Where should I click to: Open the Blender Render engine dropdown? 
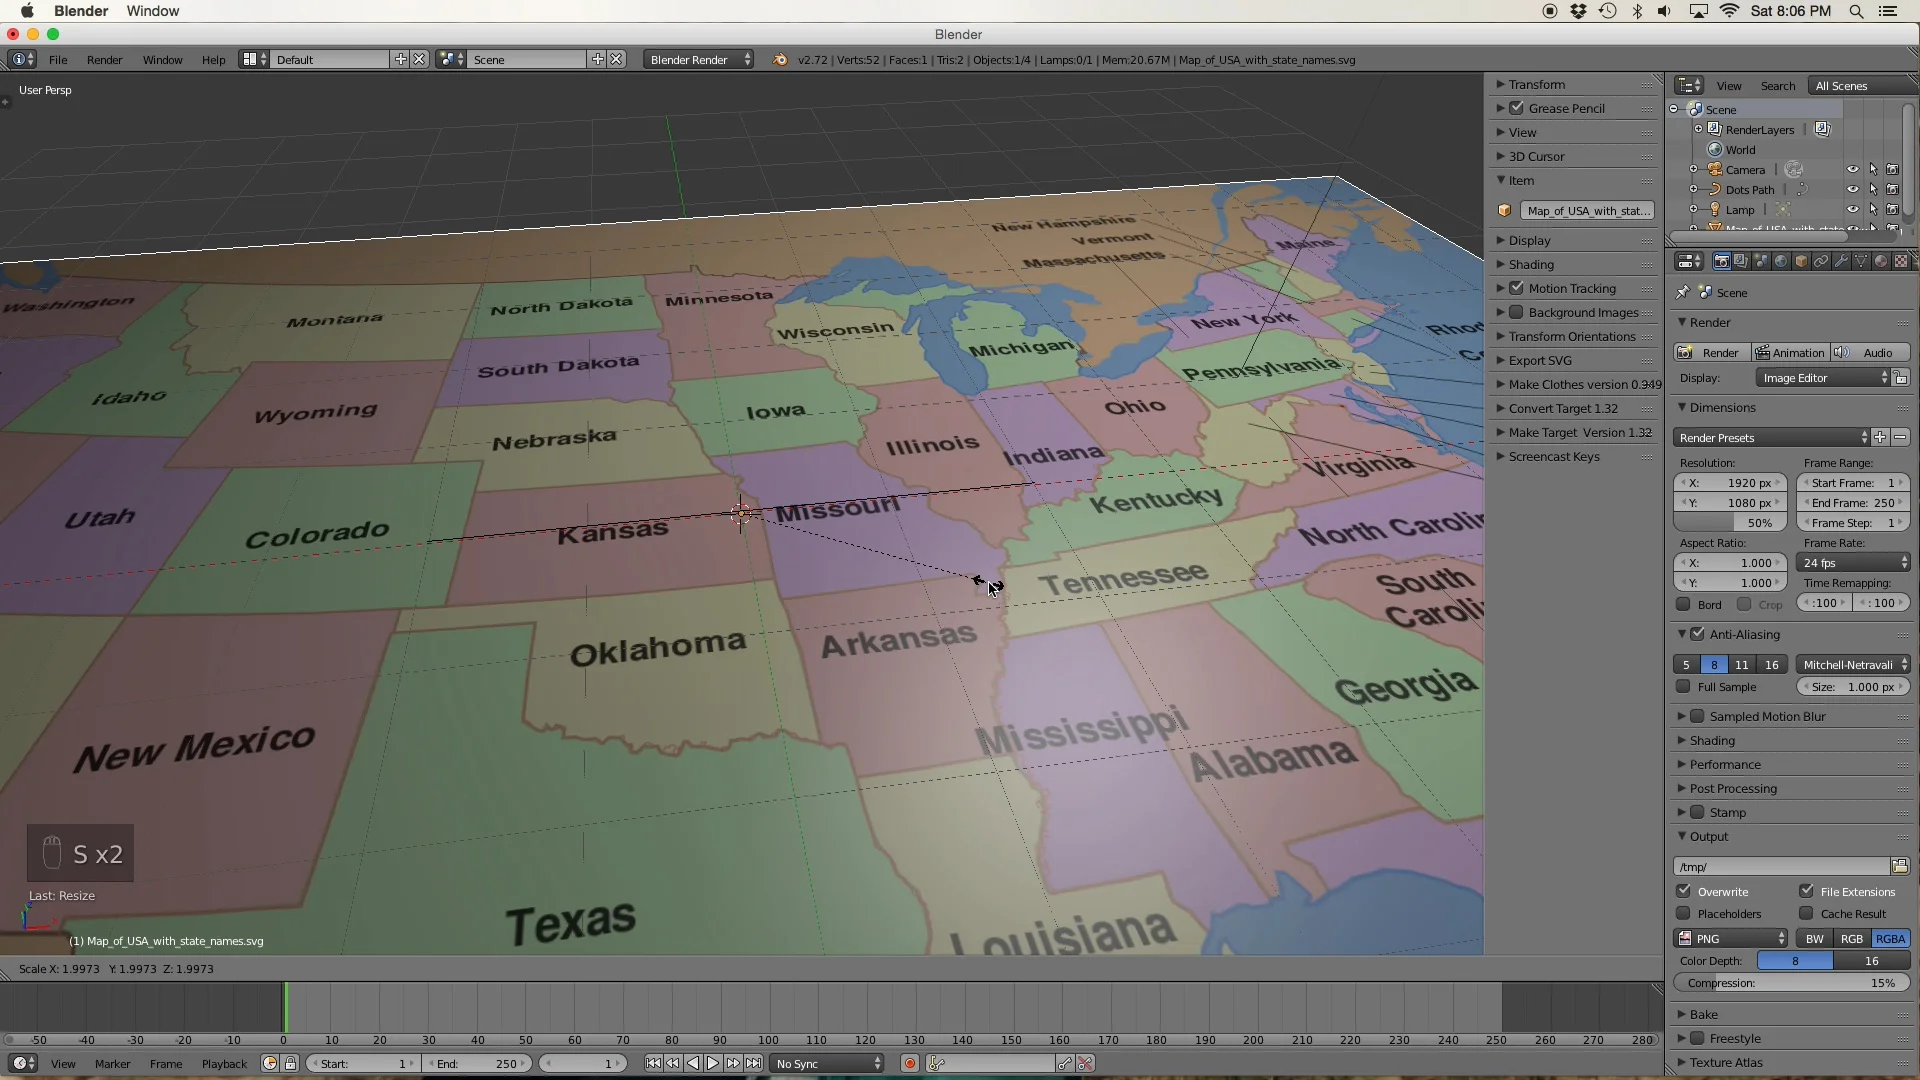click(x=699, y=60)
